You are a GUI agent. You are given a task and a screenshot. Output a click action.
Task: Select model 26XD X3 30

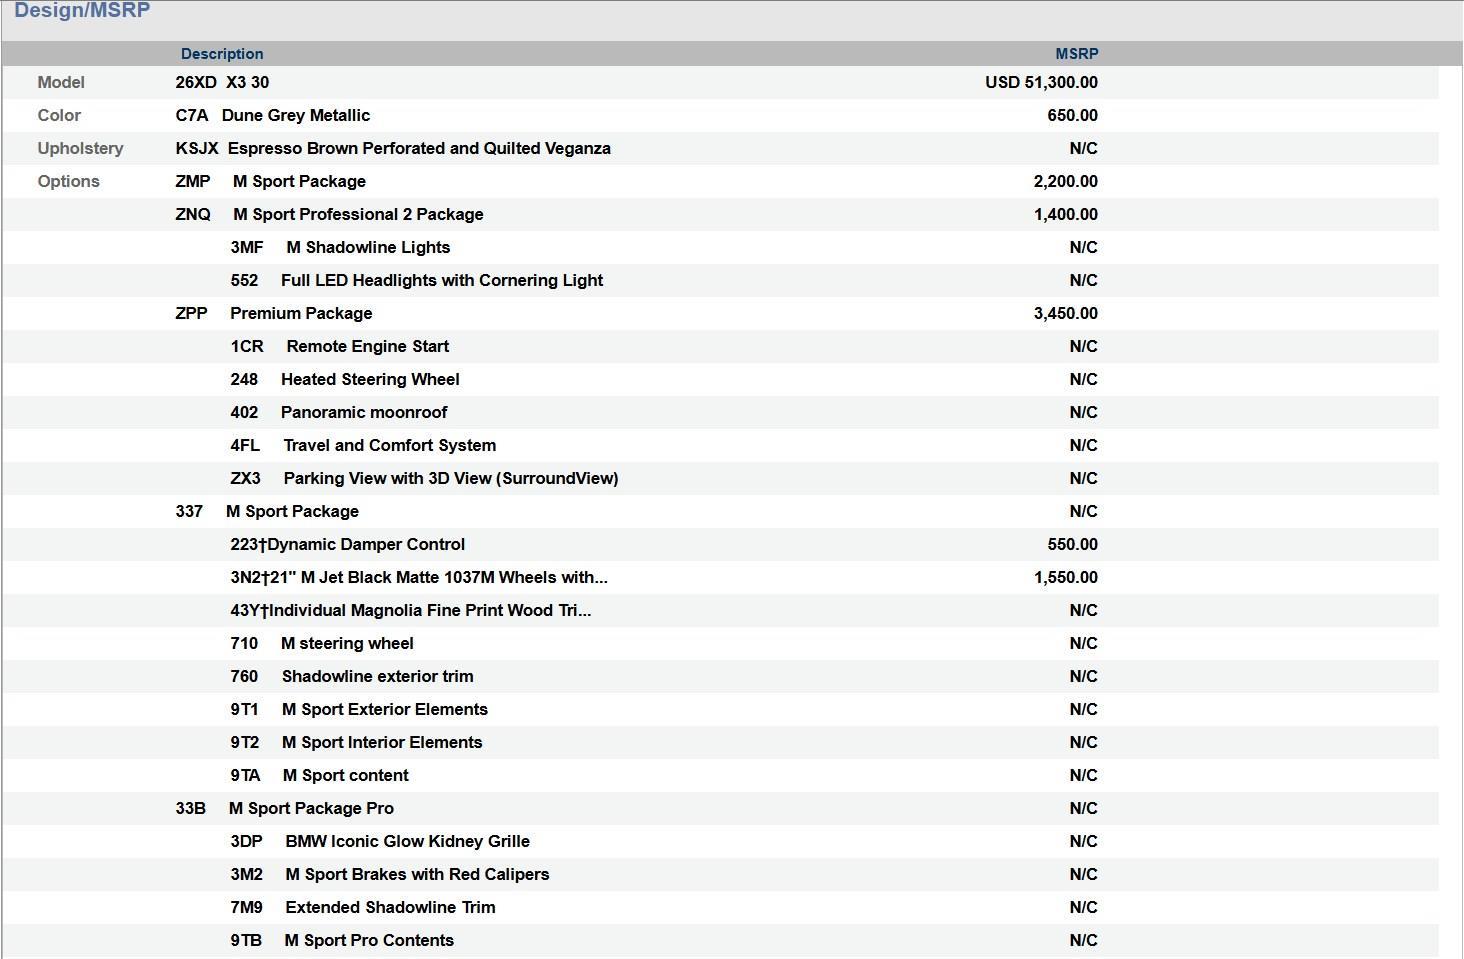click(x=222, y=82)
